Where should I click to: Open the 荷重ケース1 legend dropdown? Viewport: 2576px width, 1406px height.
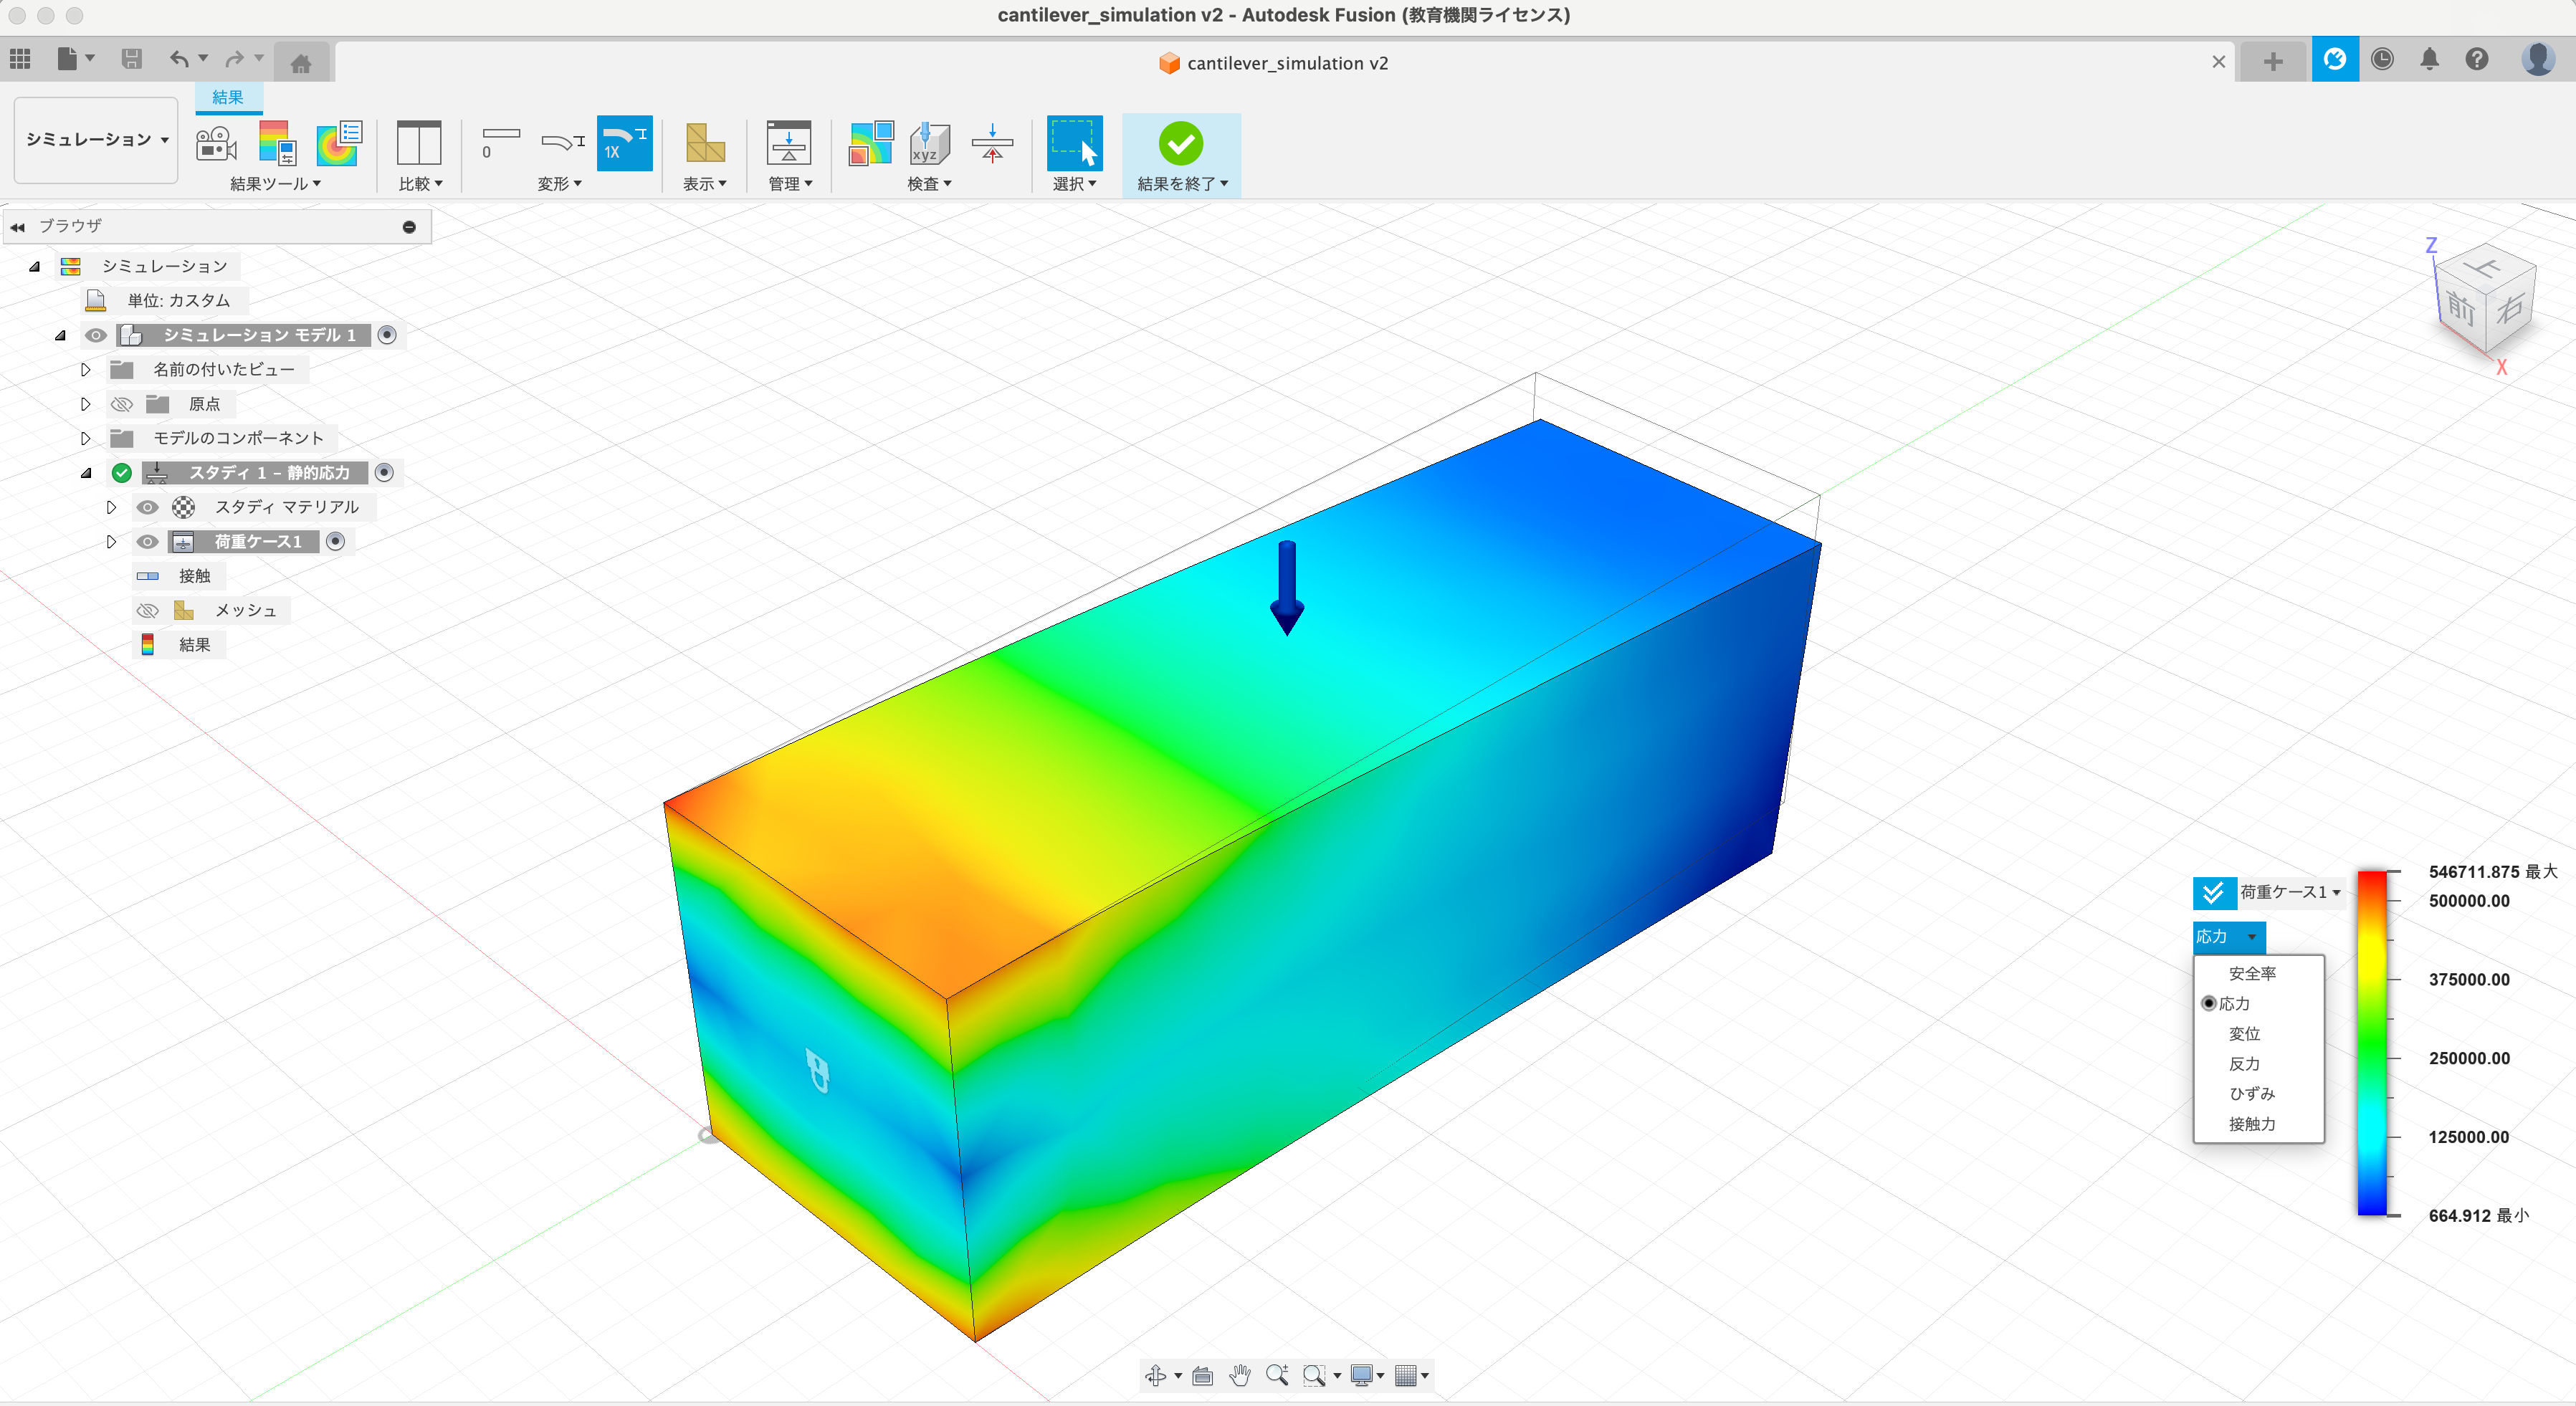tap(2289, 892)
